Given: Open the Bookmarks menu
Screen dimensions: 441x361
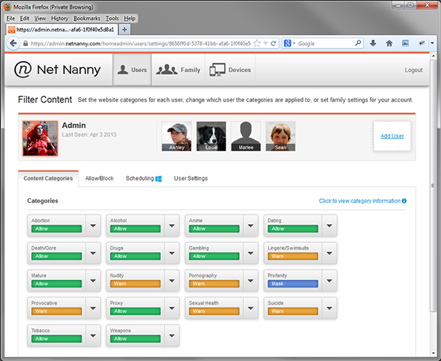Looking at the screenshot, I should tap(87, 18).
